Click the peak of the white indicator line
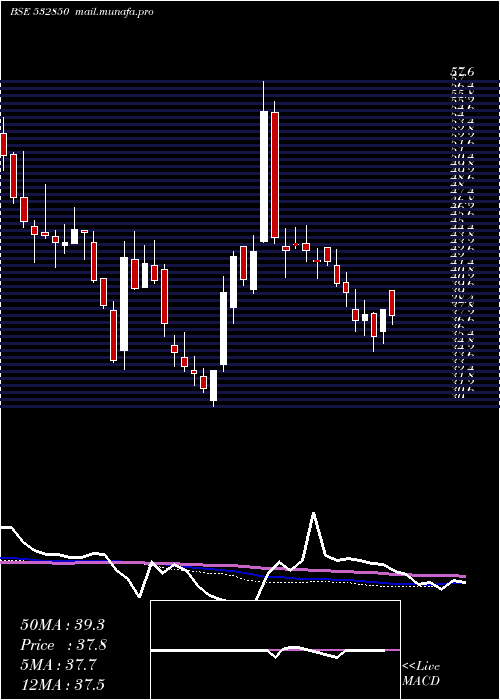Screen dimensions: 500x700 pyautogui.click(x=314, y=513)
